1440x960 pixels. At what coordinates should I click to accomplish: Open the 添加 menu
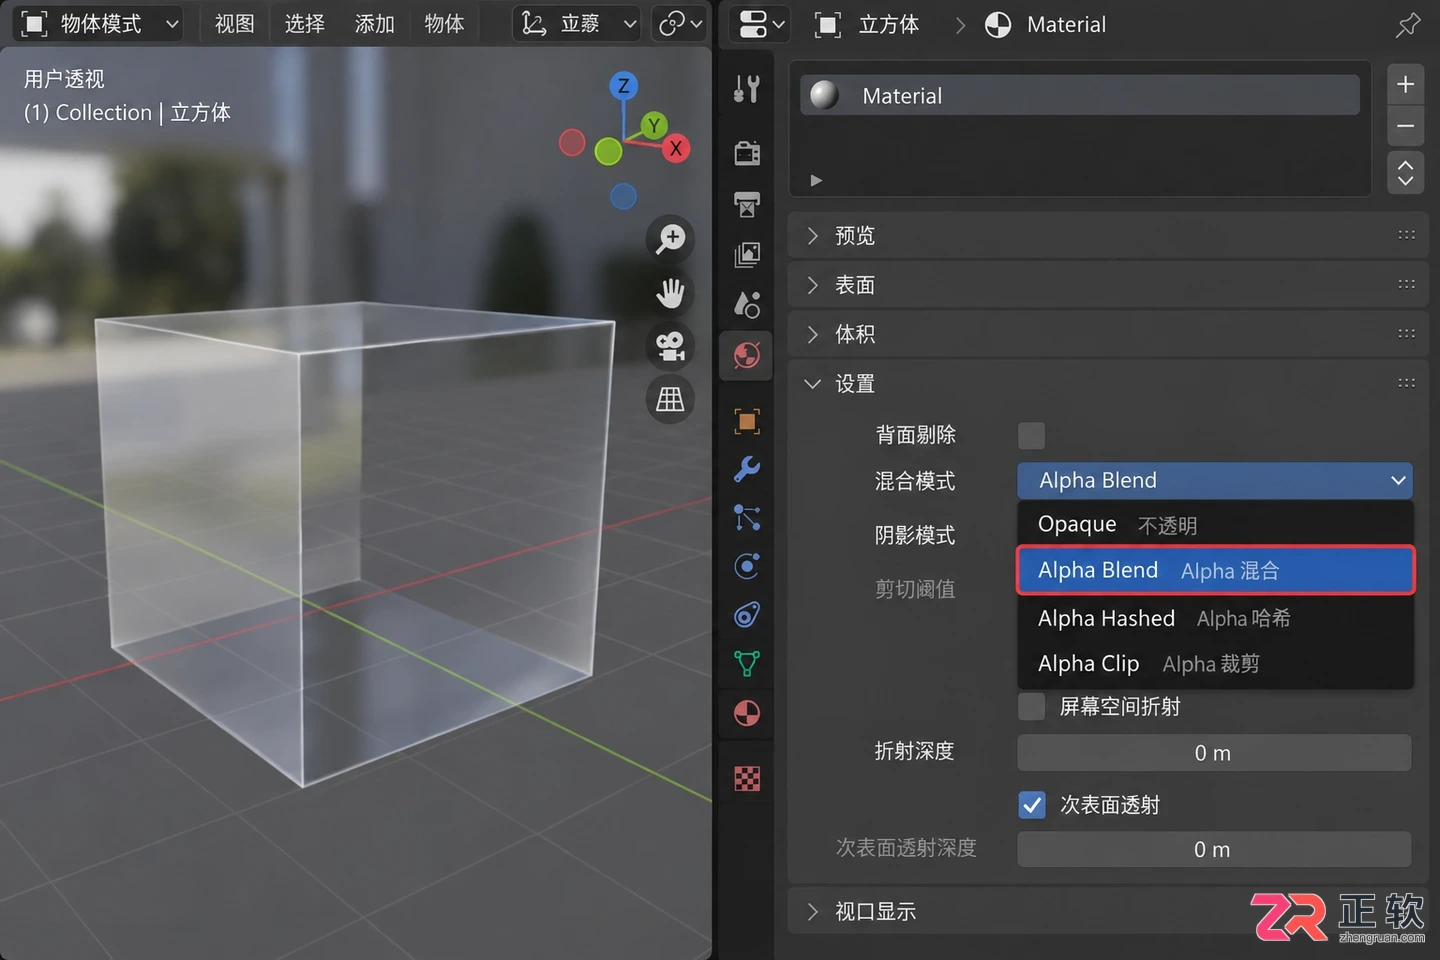(375, 24)
